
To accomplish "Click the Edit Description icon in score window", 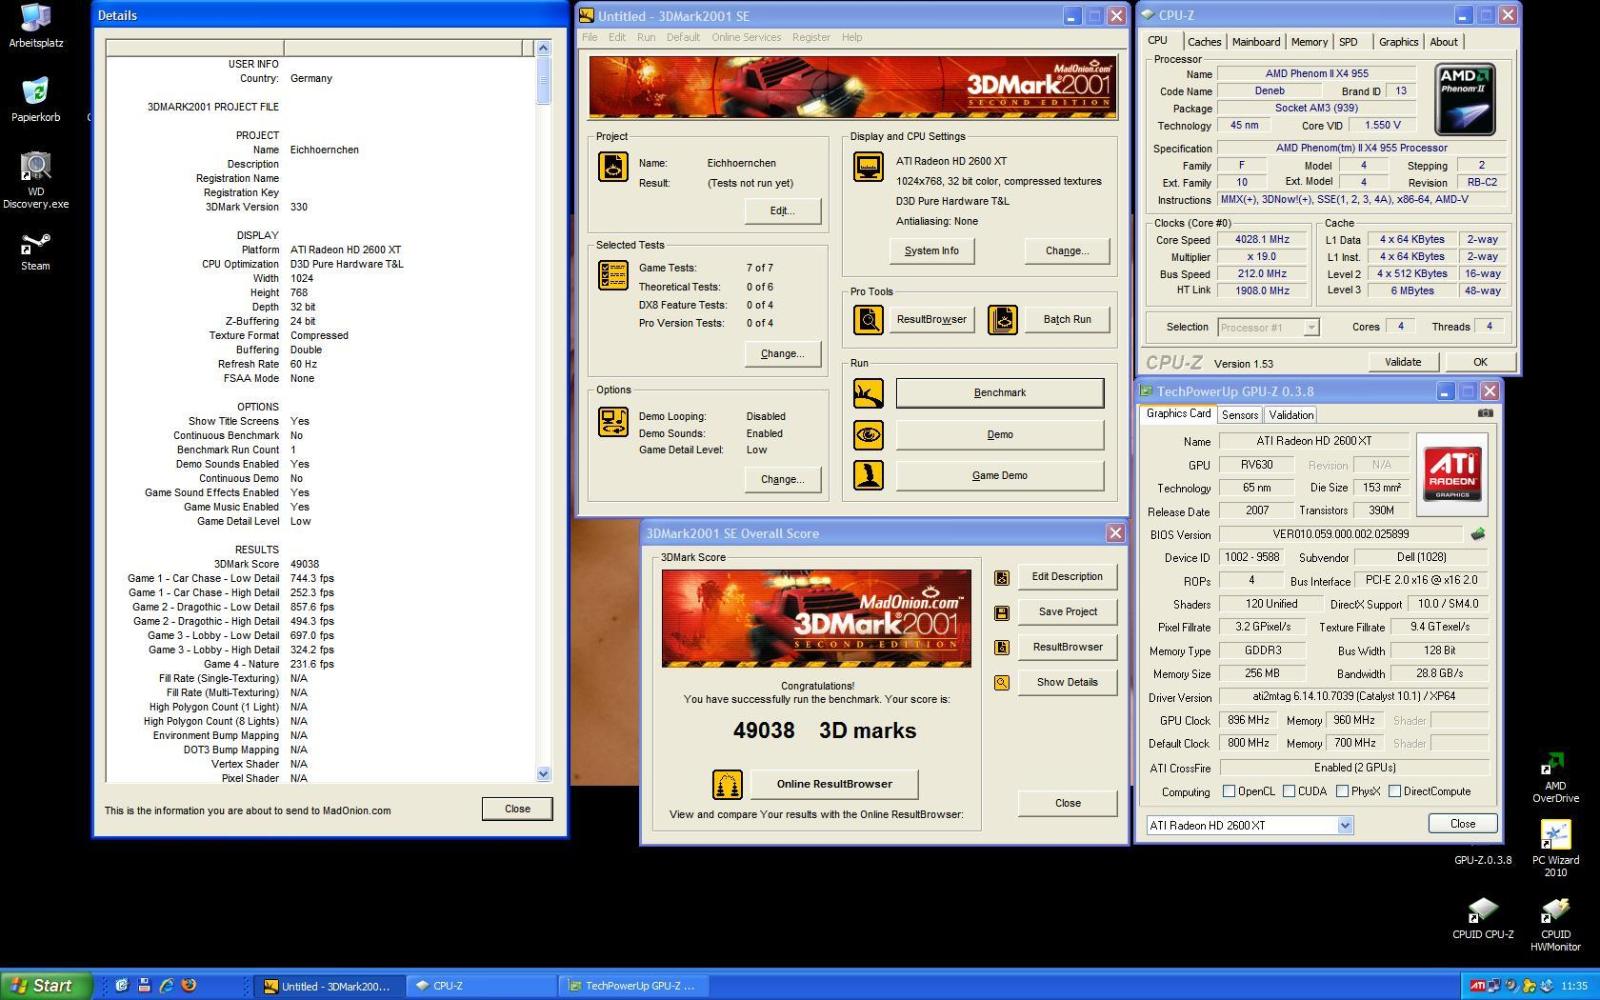I will pos(1001,578).
